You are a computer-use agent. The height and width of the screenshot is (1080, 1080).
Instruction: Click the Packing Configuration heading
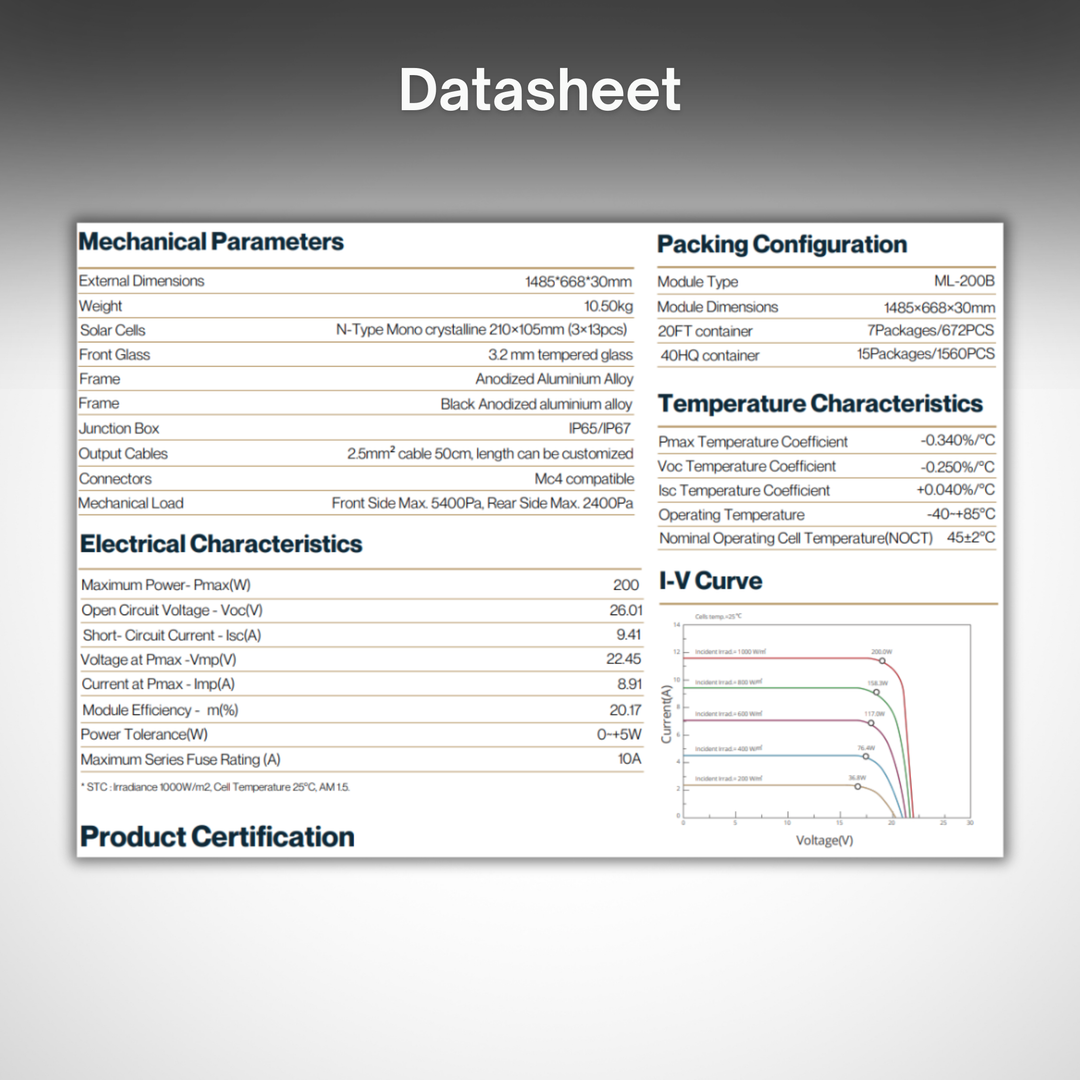tap(782, 245)
